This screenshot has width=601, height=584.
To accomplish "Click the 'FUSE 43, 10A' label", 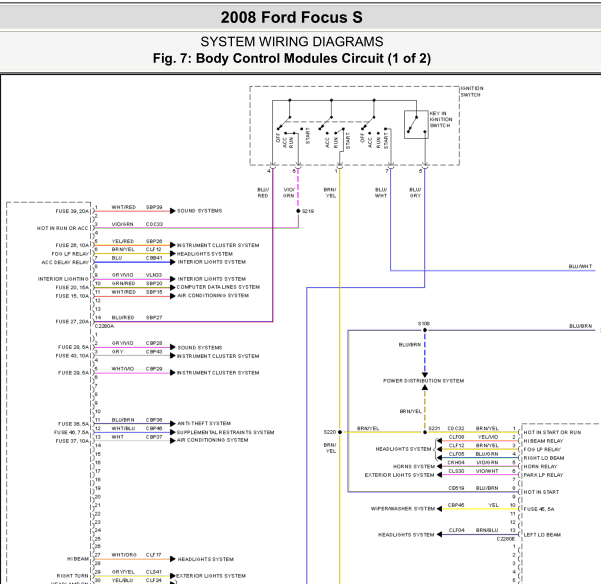I will [x=72, y=356].
